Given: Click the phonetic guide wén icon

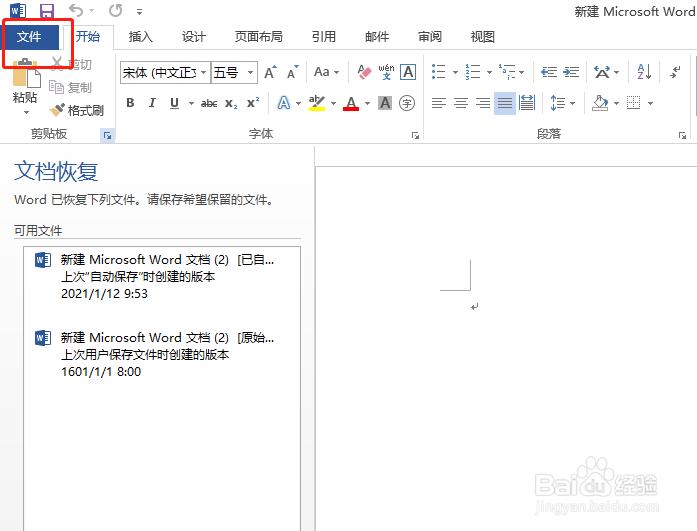Looking at the screenshot, I should point(386,72).
